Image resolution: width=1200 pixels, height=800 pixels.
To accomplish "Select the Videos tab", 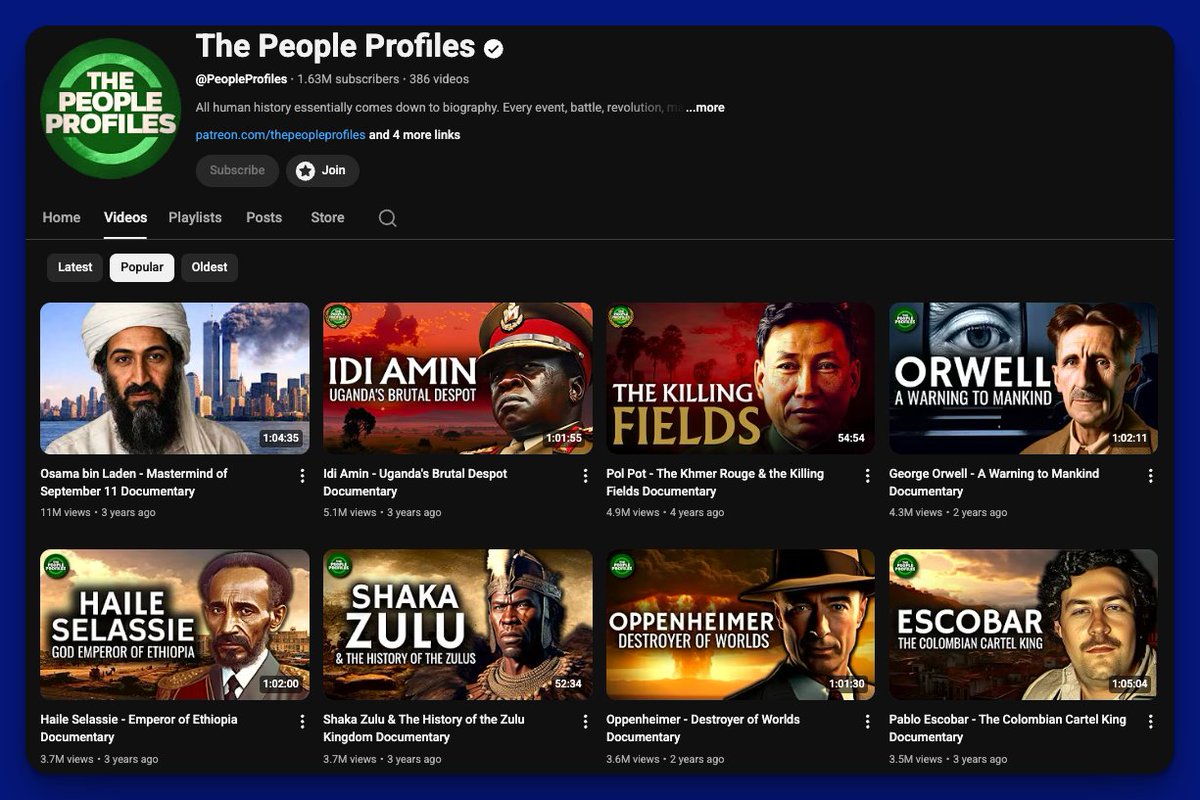I will pyautogui.click(x=125, y=217).
